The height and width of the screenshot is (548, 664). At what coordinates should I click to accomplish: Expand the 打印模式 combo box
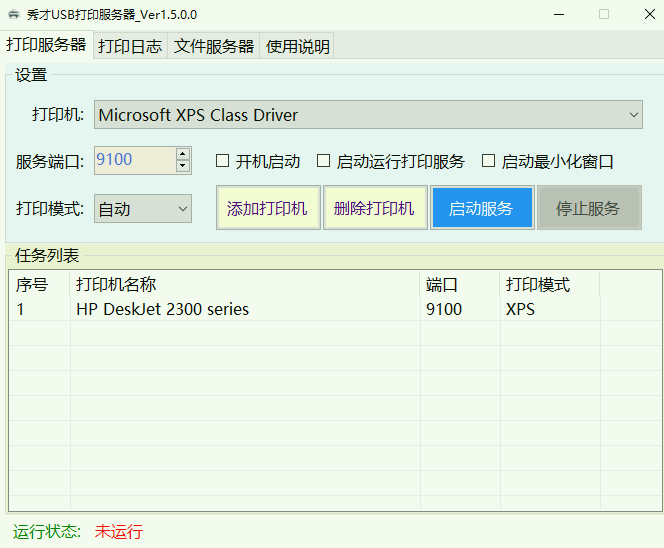pyautogui.click(x=143, y=209)
